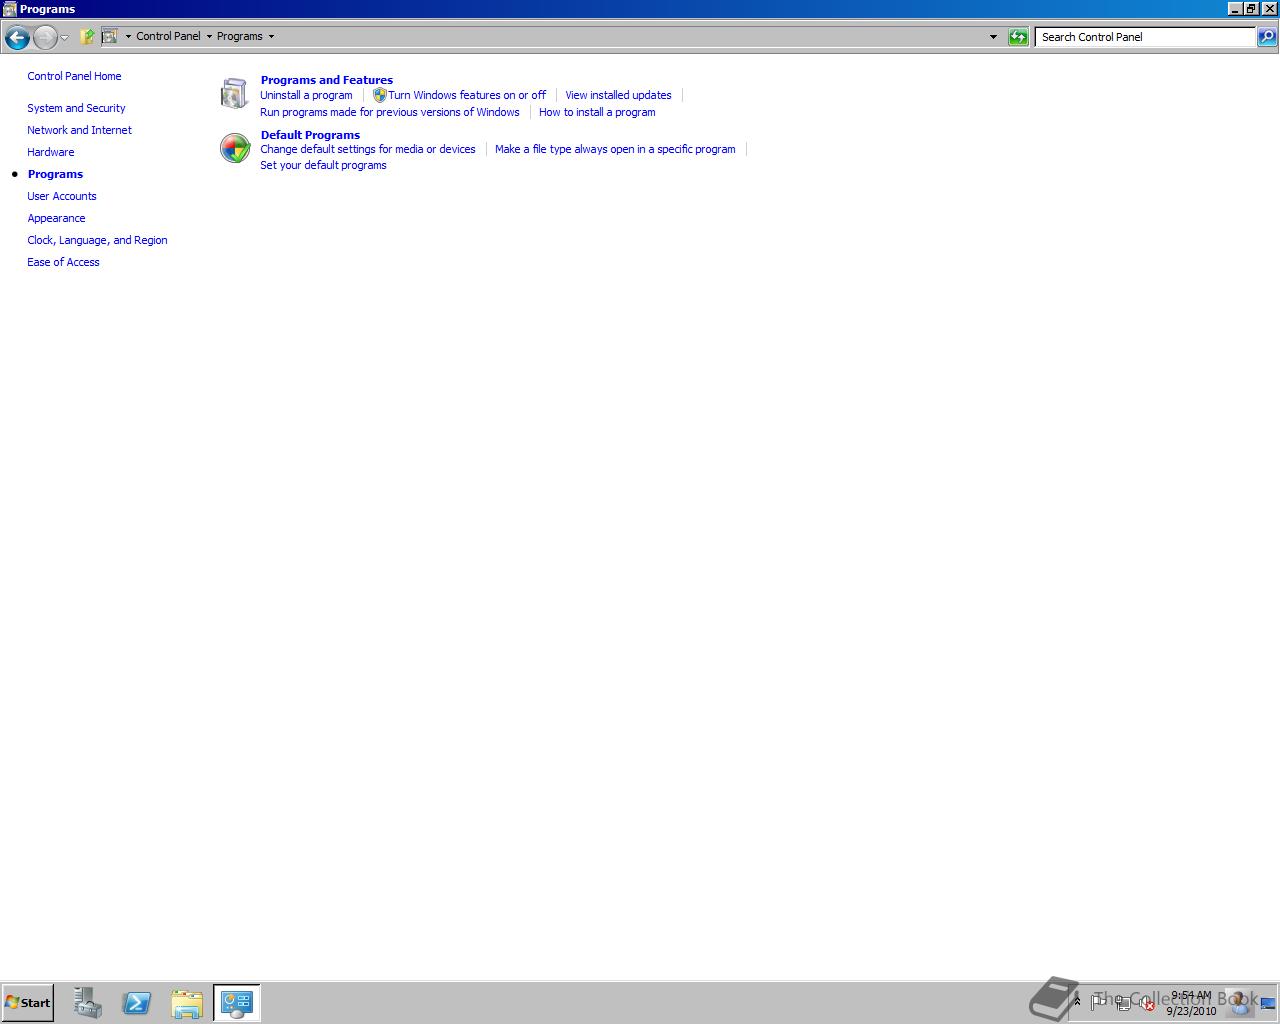
Task: Open System and Security category
Action: click(76, 108)
